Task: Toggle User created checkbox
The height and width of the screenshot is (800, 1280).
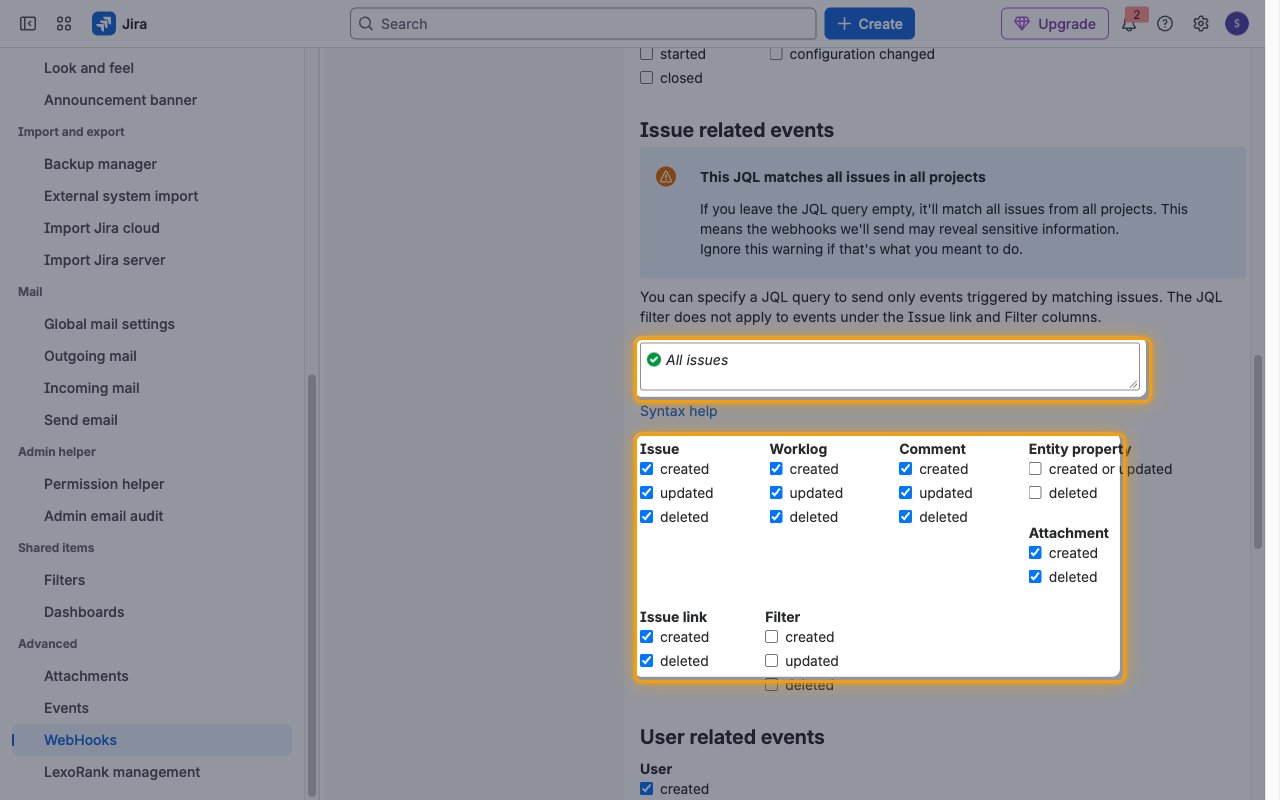Action: pyautogui.click(x=646, y=788)
